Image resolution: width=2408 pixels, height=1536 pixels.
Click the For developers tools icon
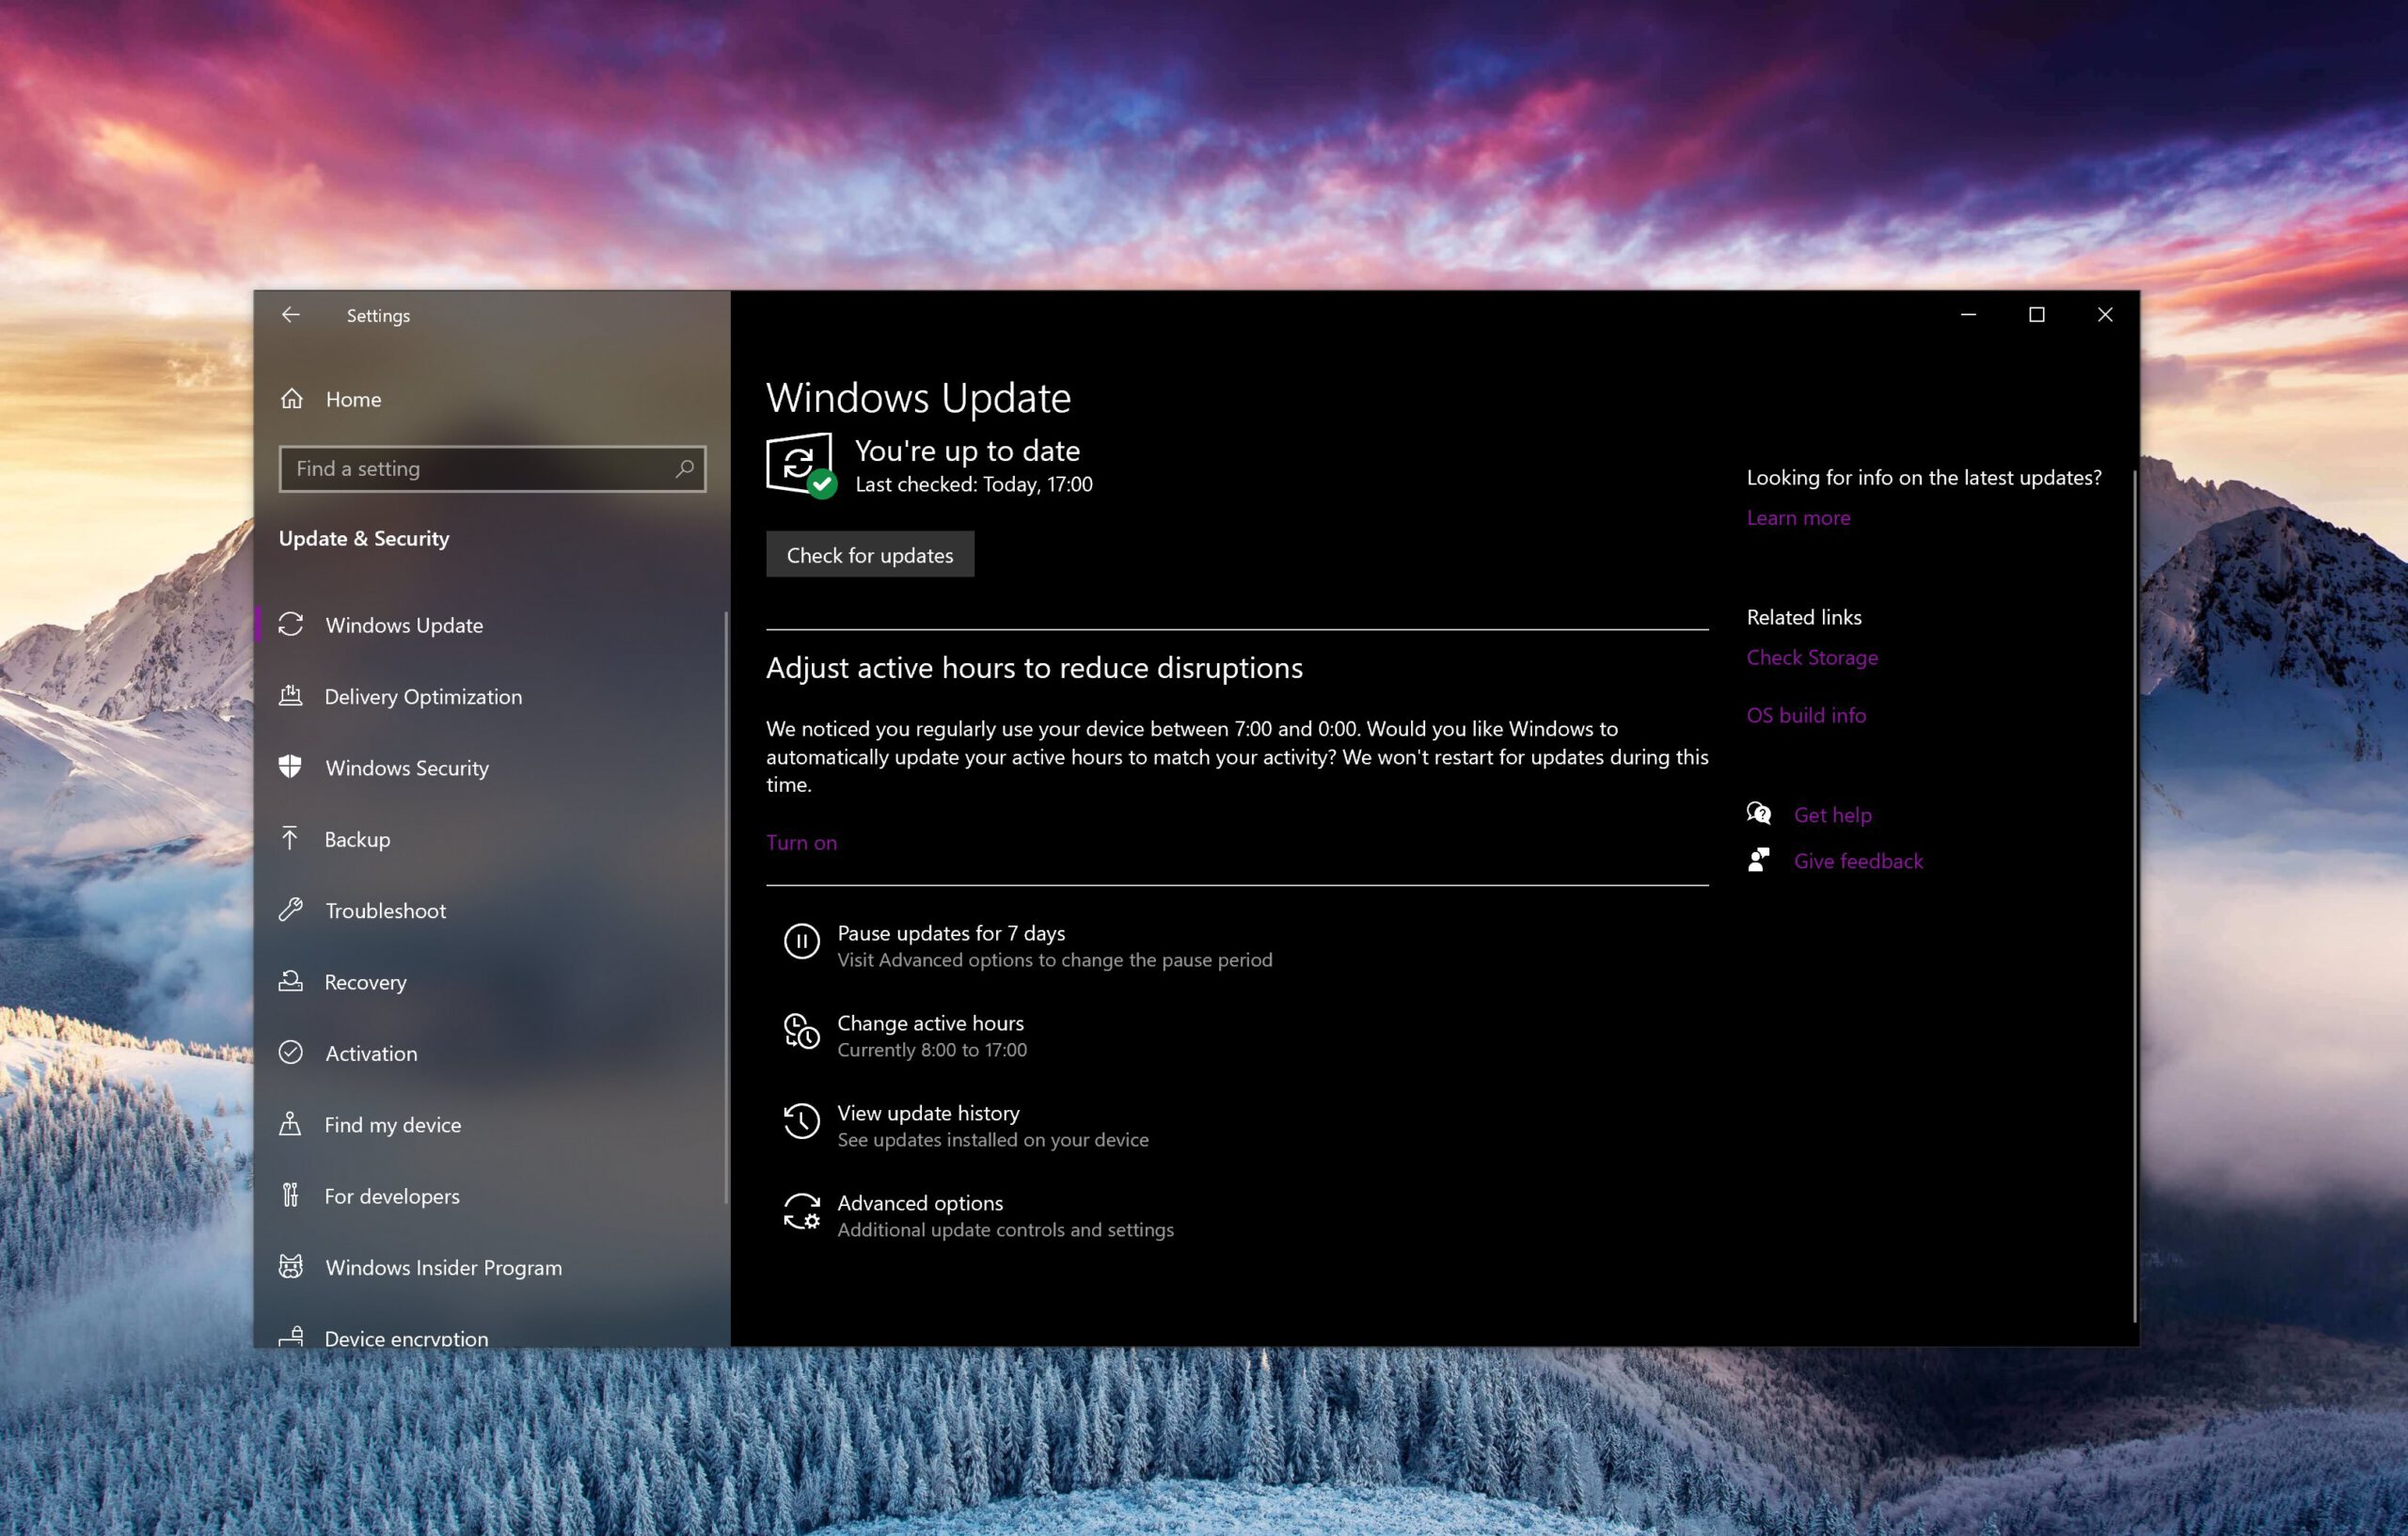[x=290, y=1195]
